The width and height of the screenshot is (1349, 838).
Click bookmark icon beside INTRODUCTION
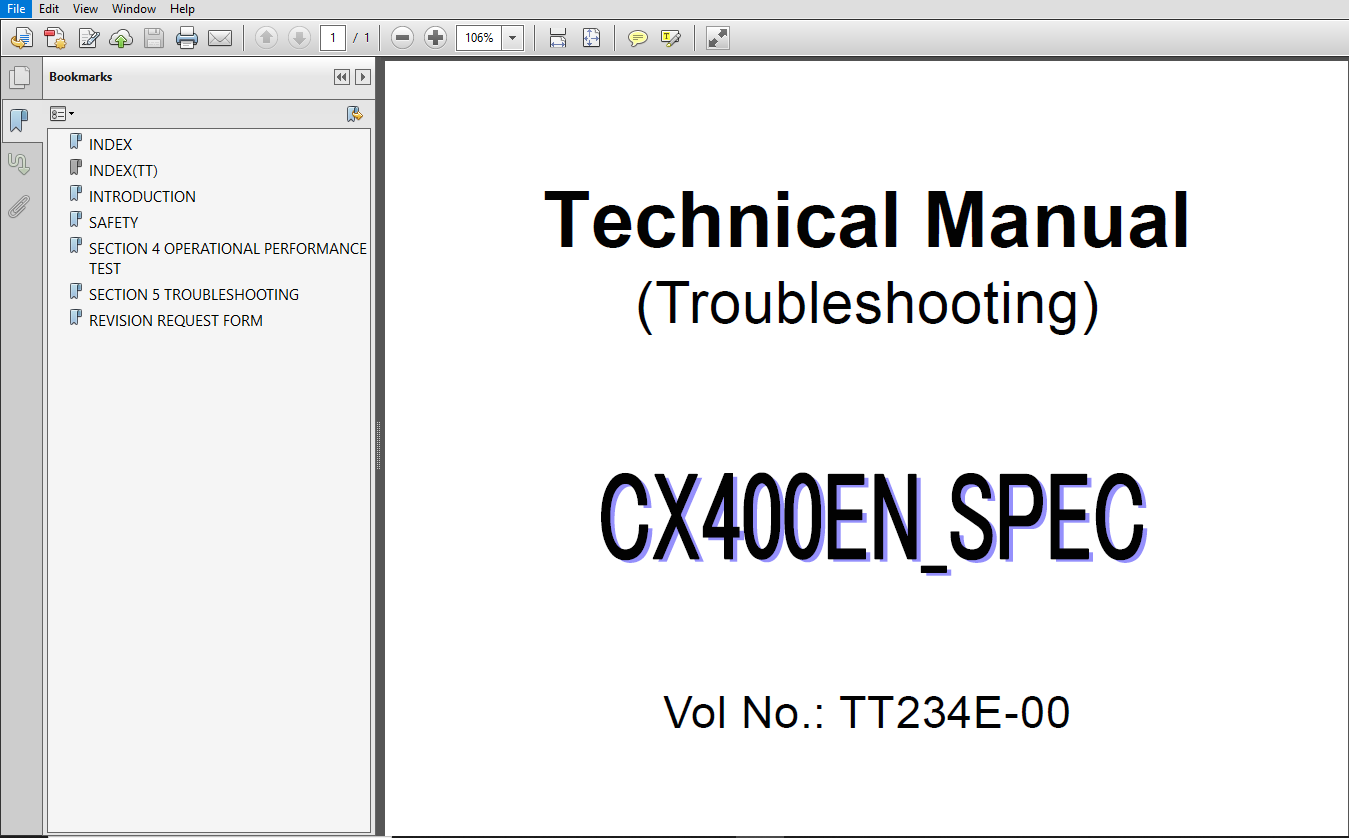tap(75, 194)
